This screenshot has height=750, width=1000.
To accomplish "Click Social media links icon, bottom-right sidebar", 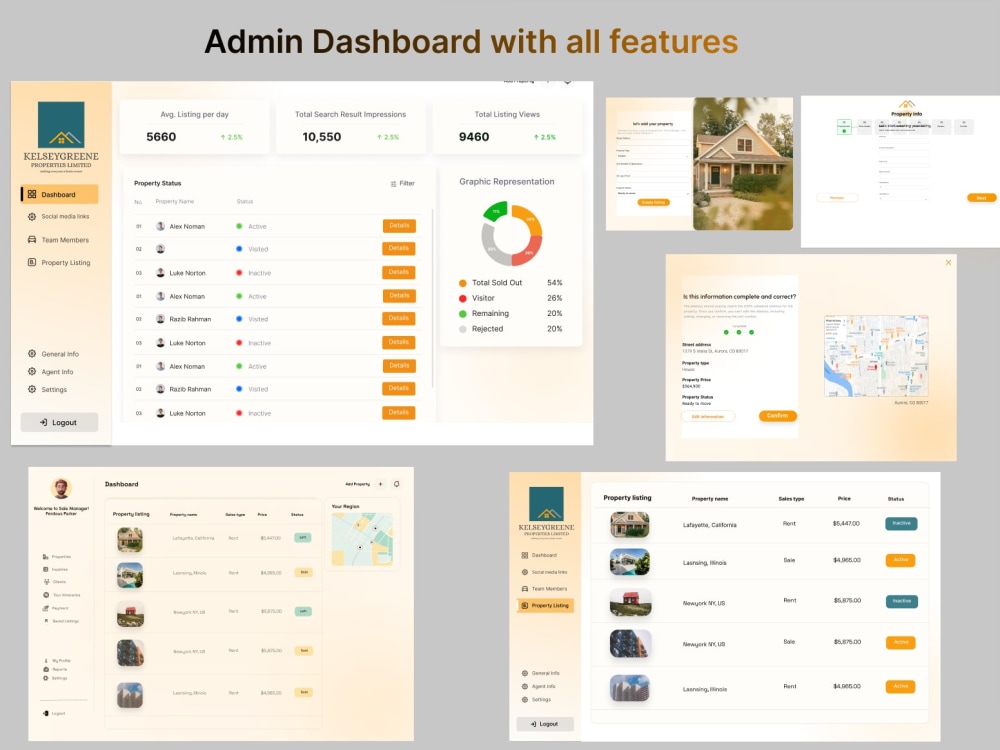I will coord(525,572).
